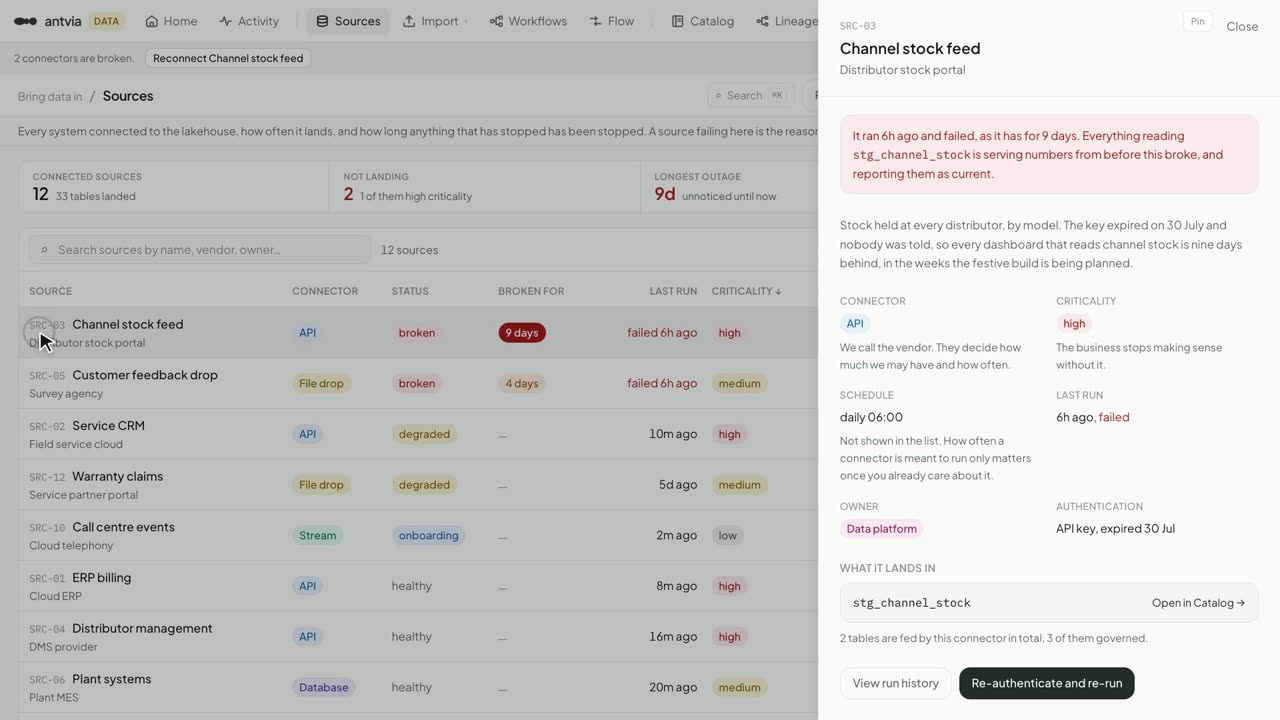Click the Flow arrows icon
The image size is (1280, 720).
[596, 21]
